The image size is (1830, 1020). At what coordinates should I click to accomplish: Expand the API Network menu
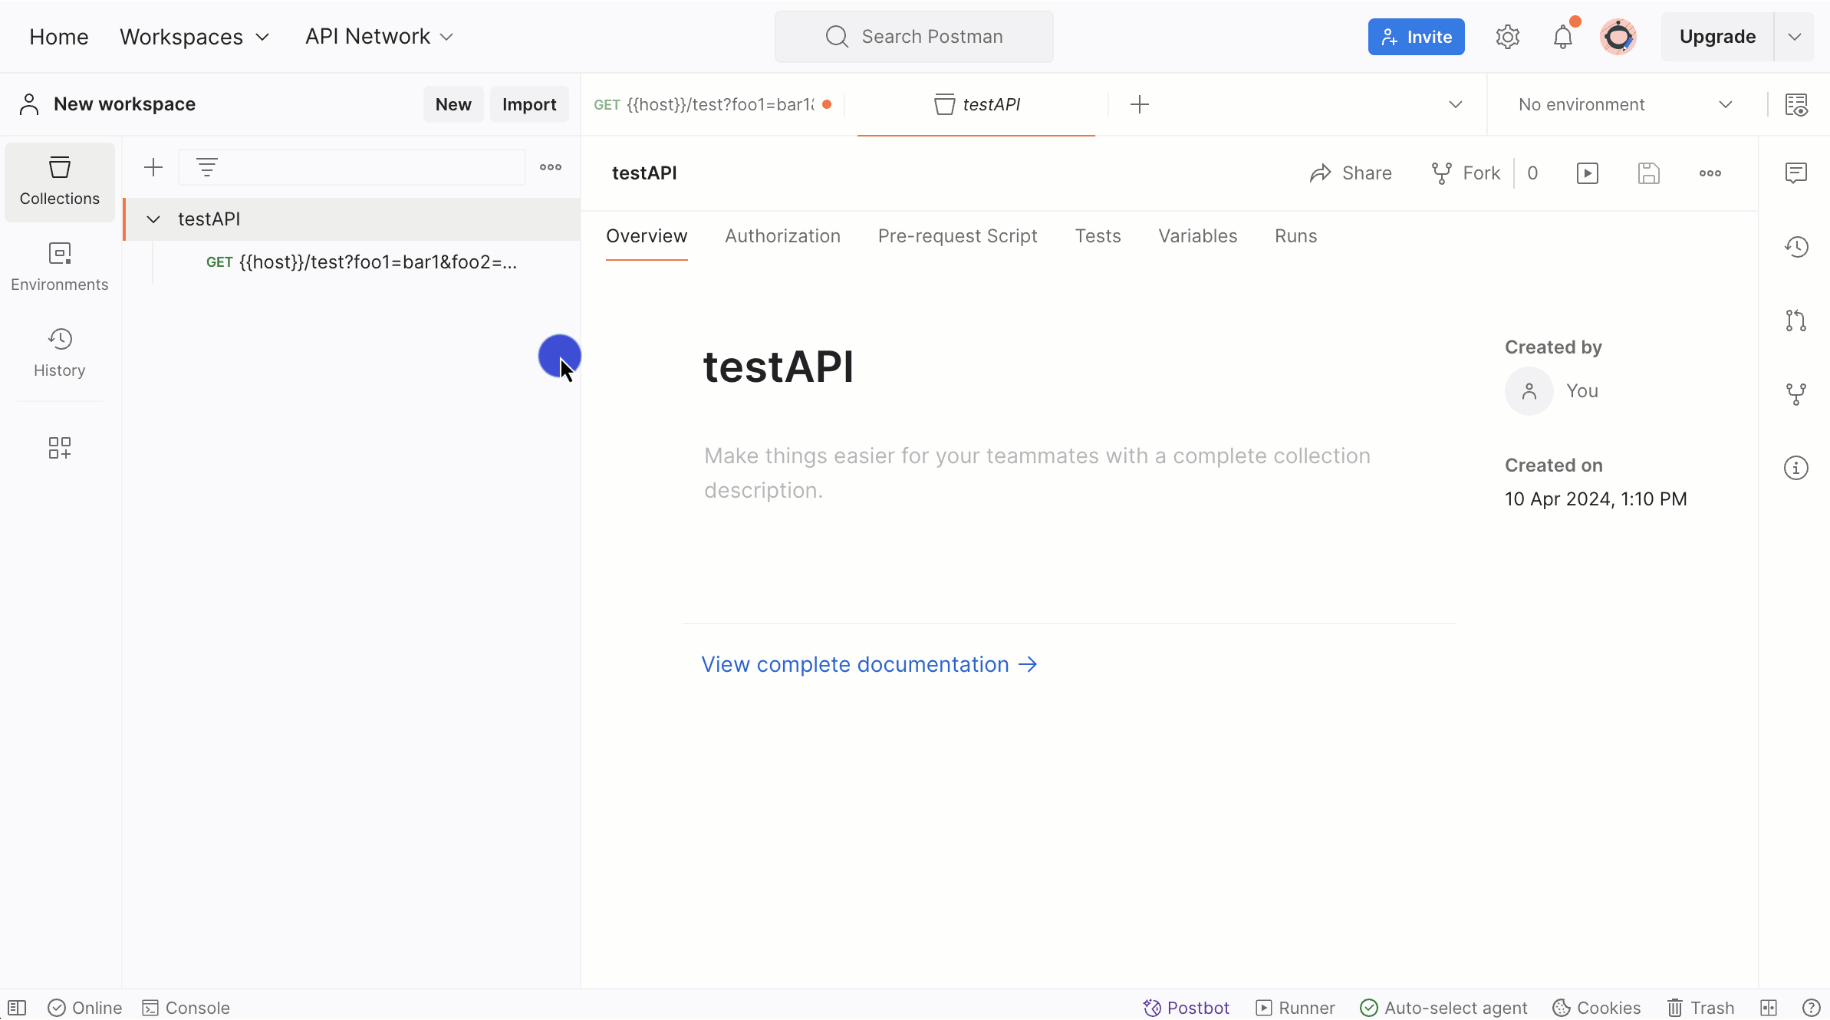[x=378, y=37]
